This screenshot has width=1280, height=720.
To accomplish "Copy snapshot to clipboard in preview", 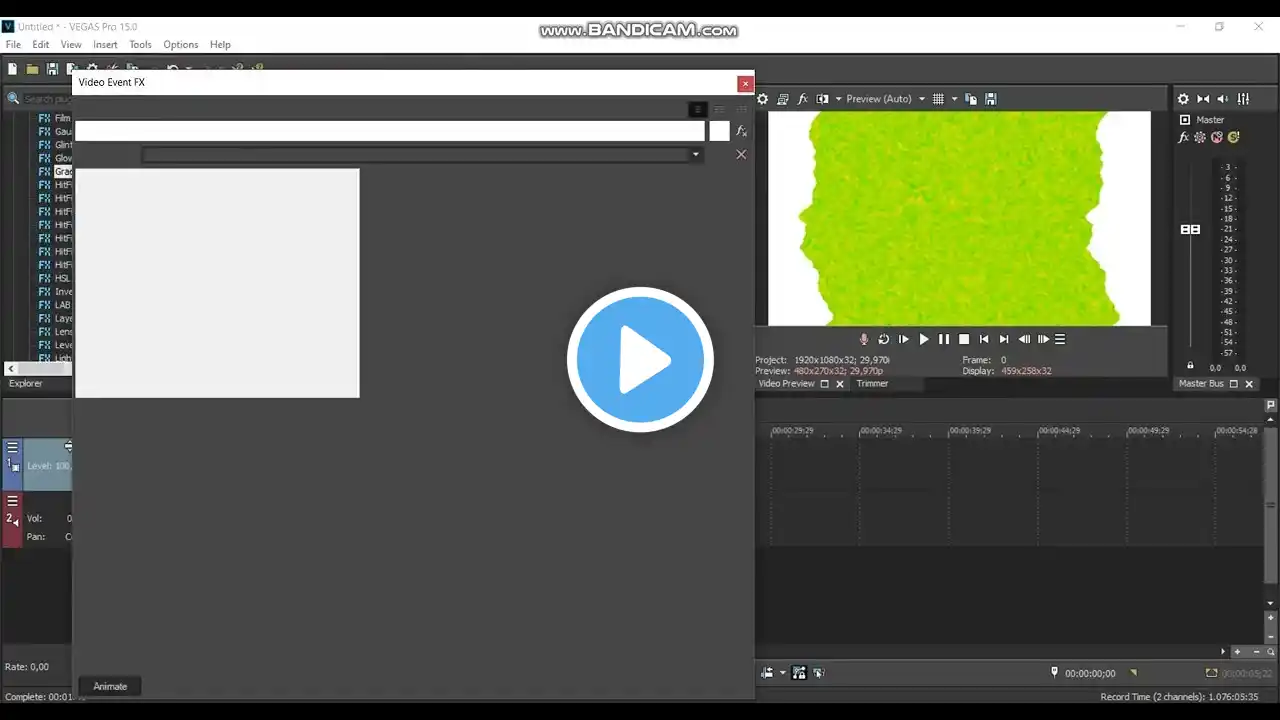I will 971,99.
